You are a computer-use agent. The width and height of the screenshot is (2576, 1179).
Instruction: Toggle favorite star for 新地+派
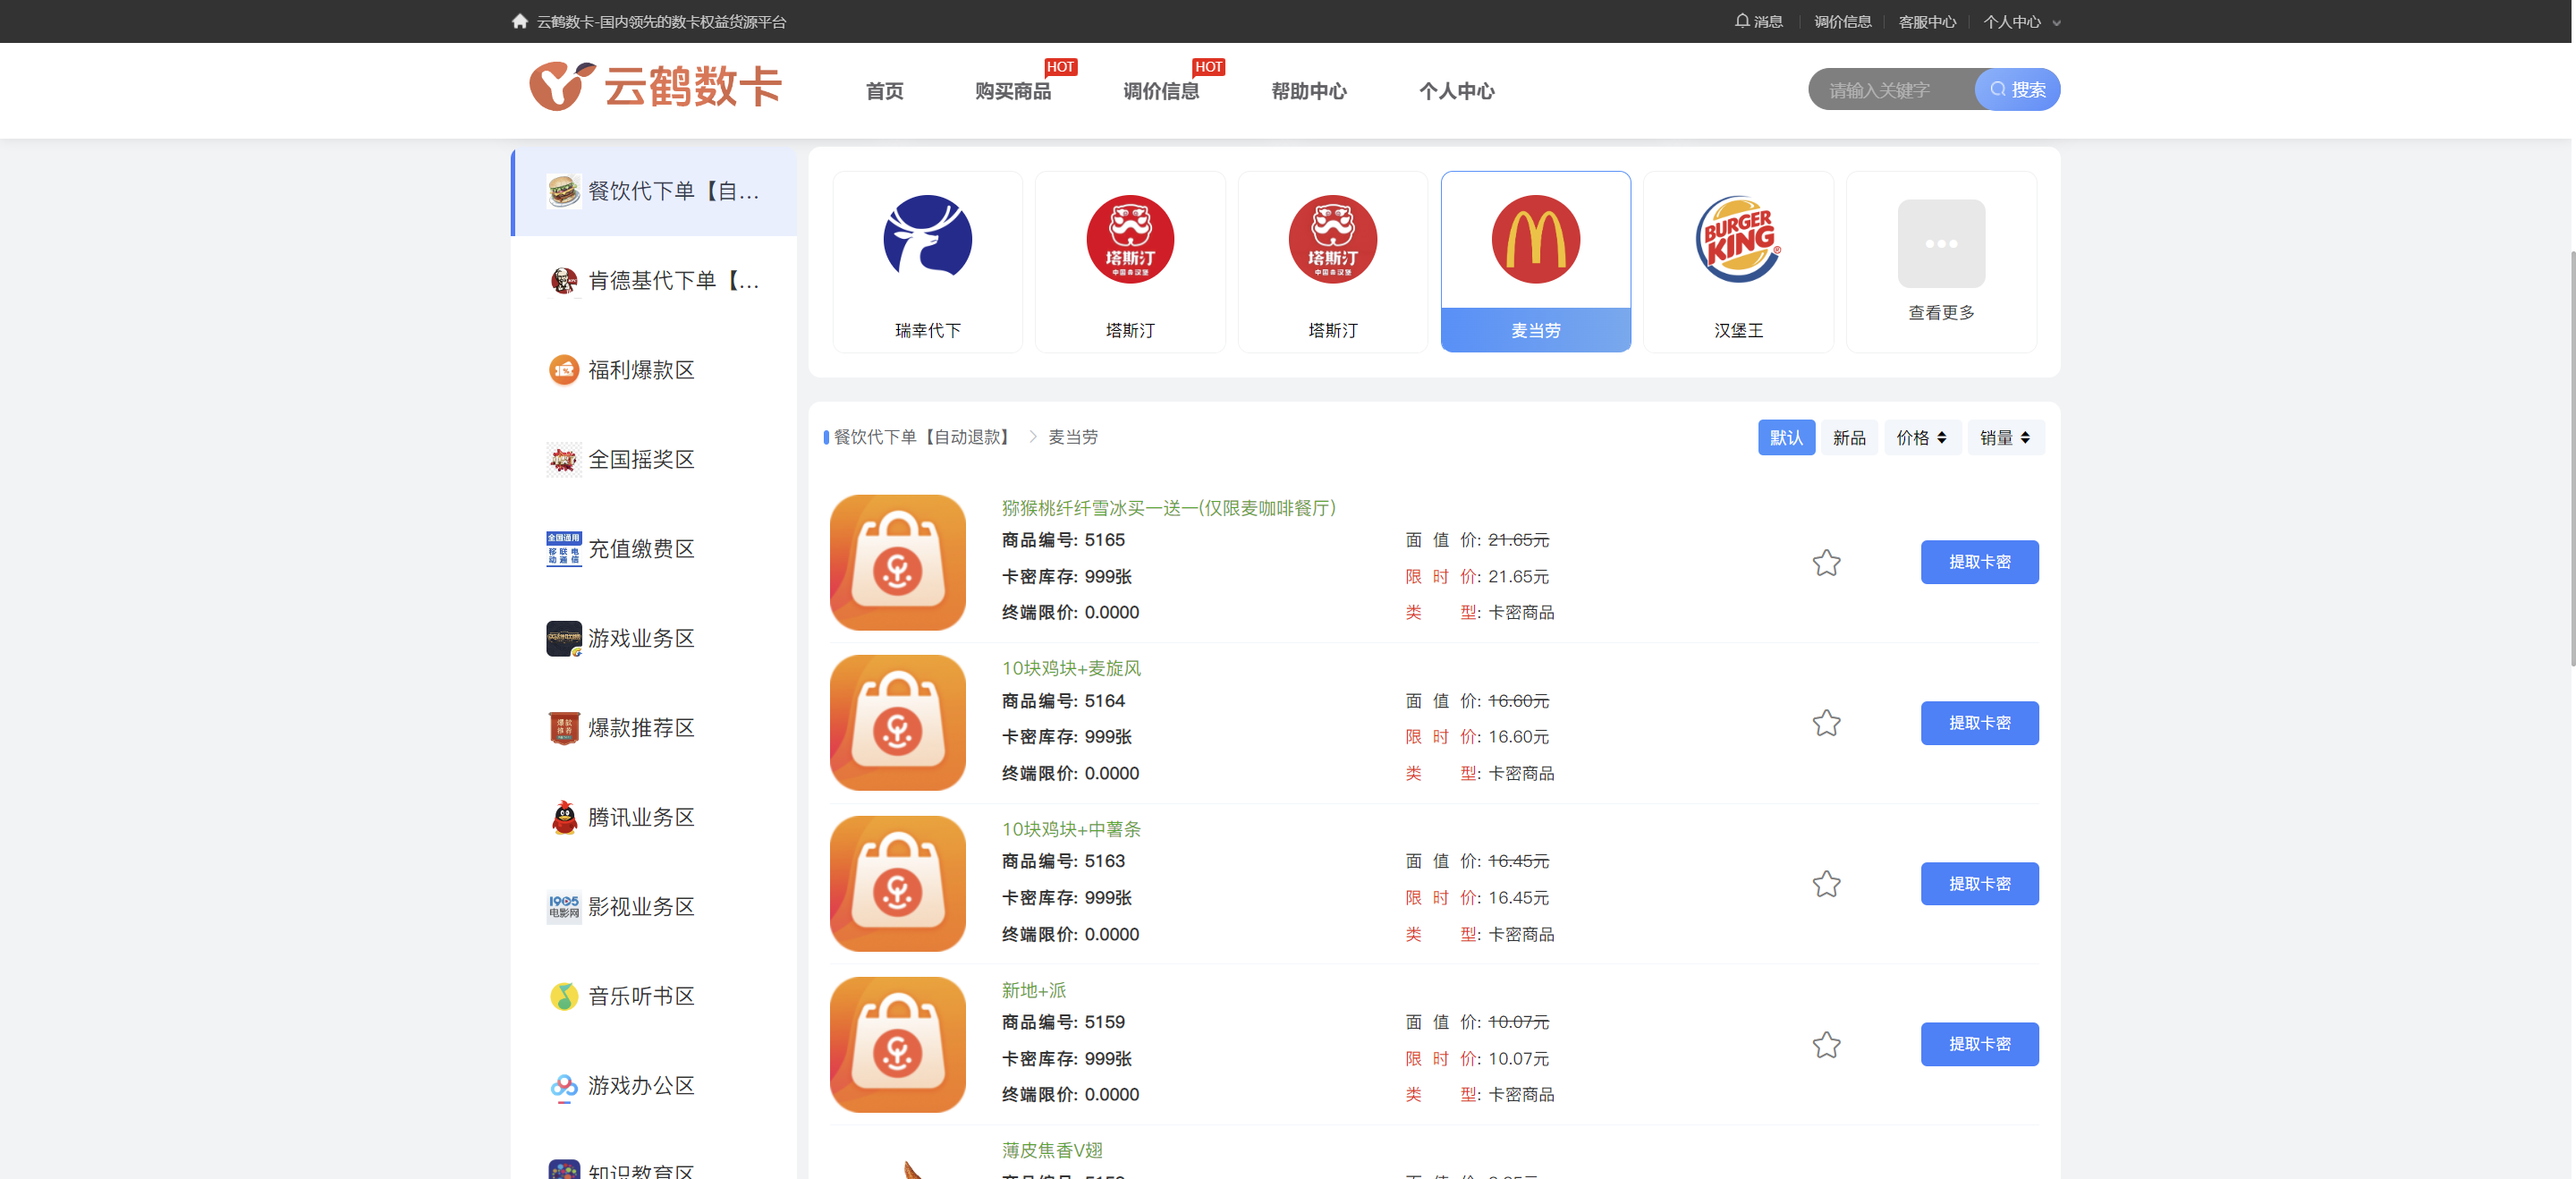[1826, 1045]
